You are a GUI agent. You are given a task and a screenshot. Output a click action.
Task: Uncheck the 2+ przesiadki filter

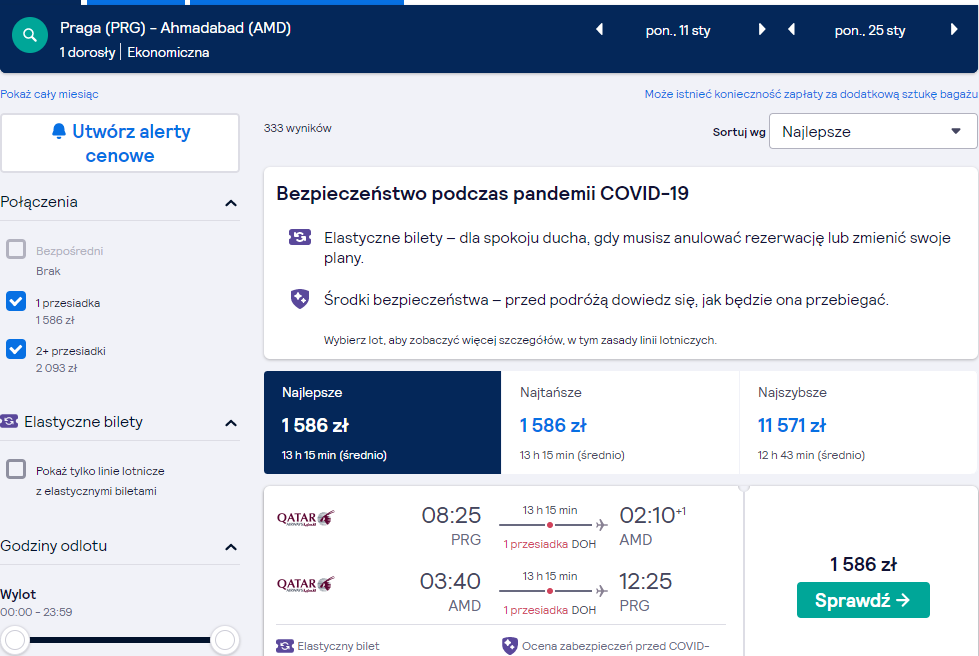(16, 349)
